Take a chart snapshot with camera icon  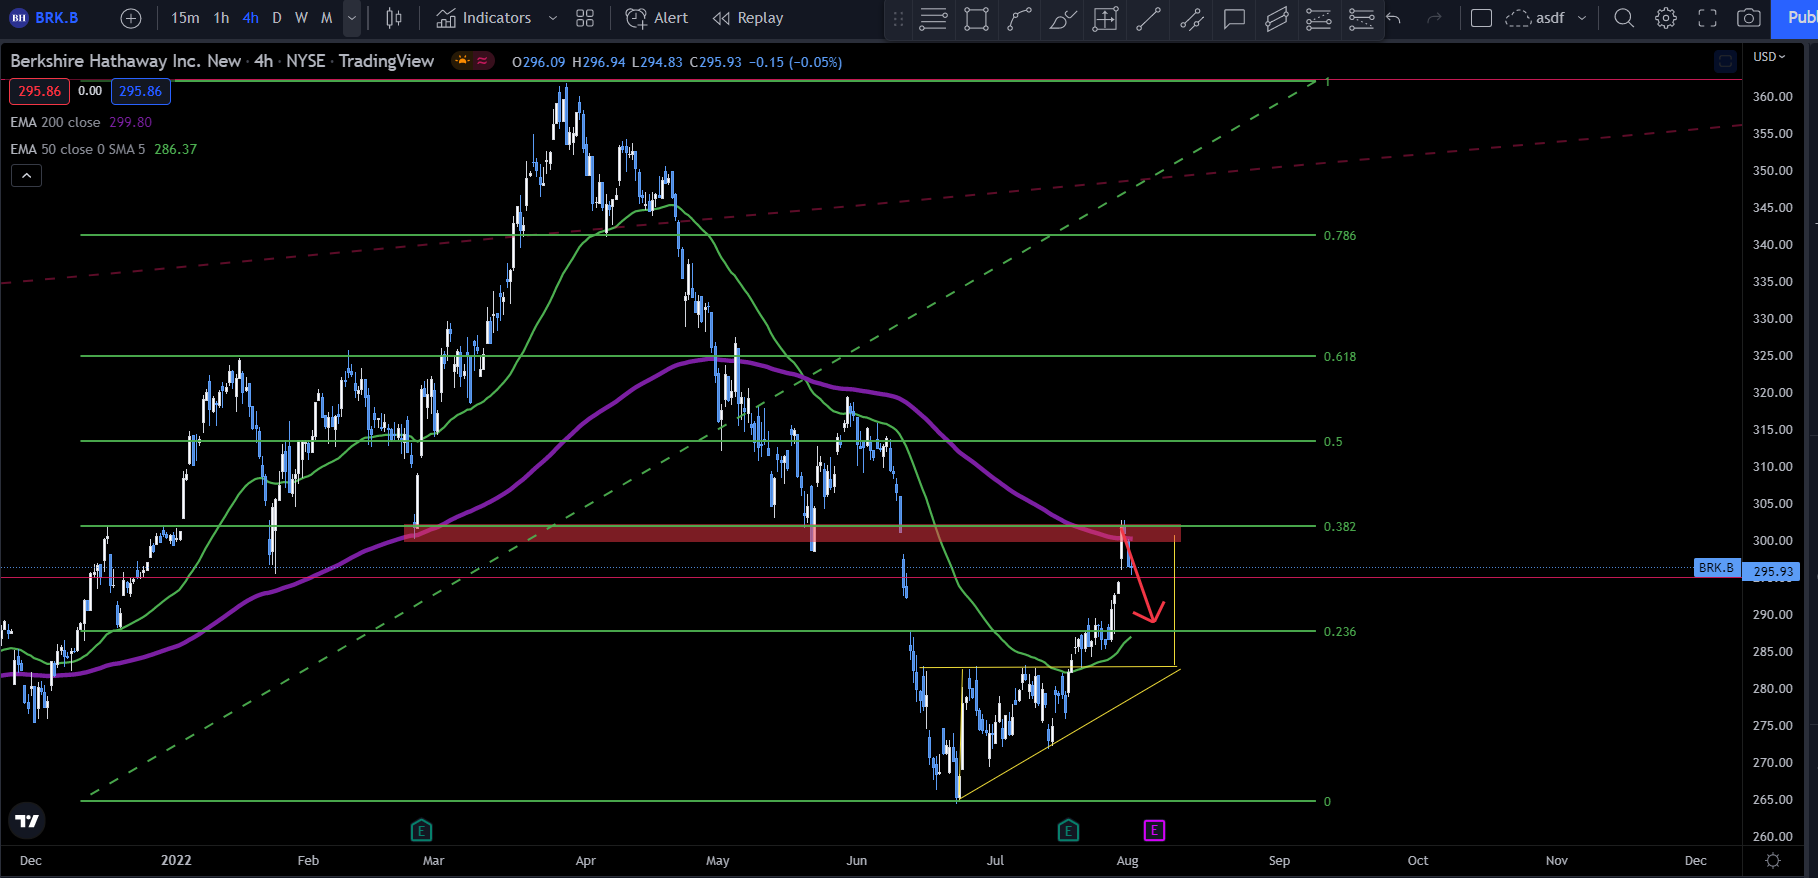point(1748,18)
